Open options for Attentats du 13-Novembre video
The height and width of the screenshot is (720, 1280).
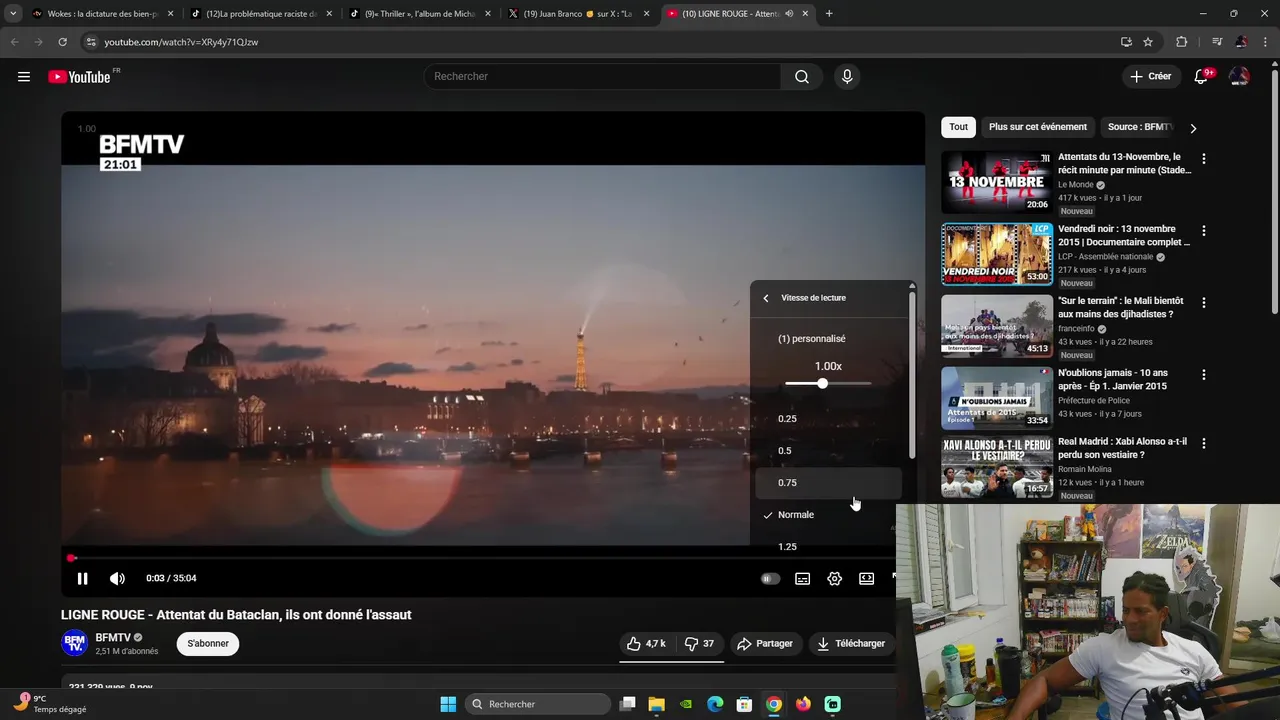1203,159
